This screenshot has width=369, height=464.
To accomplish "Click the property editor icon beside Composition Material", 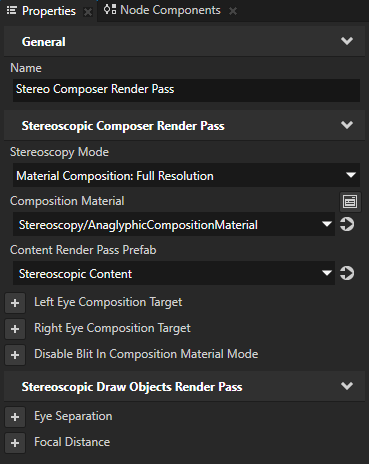I will click(350, 202).
